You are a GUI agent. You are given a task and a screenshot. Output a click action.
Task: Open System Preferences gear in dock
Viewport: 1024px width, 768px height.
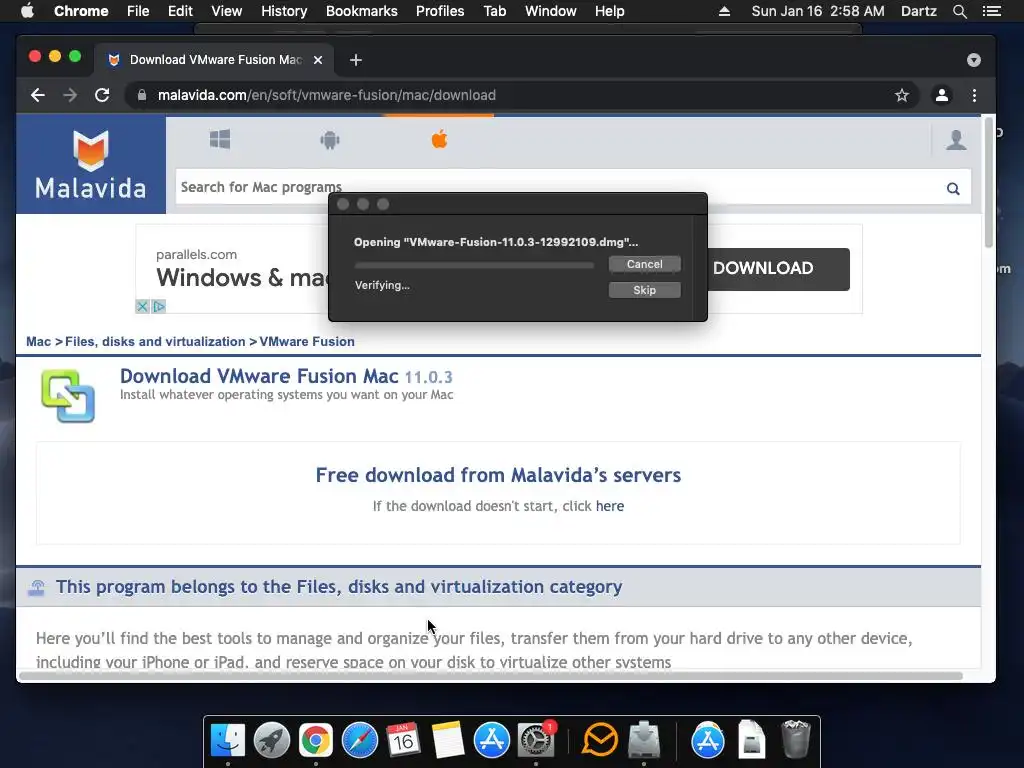(x=536, y=740)
